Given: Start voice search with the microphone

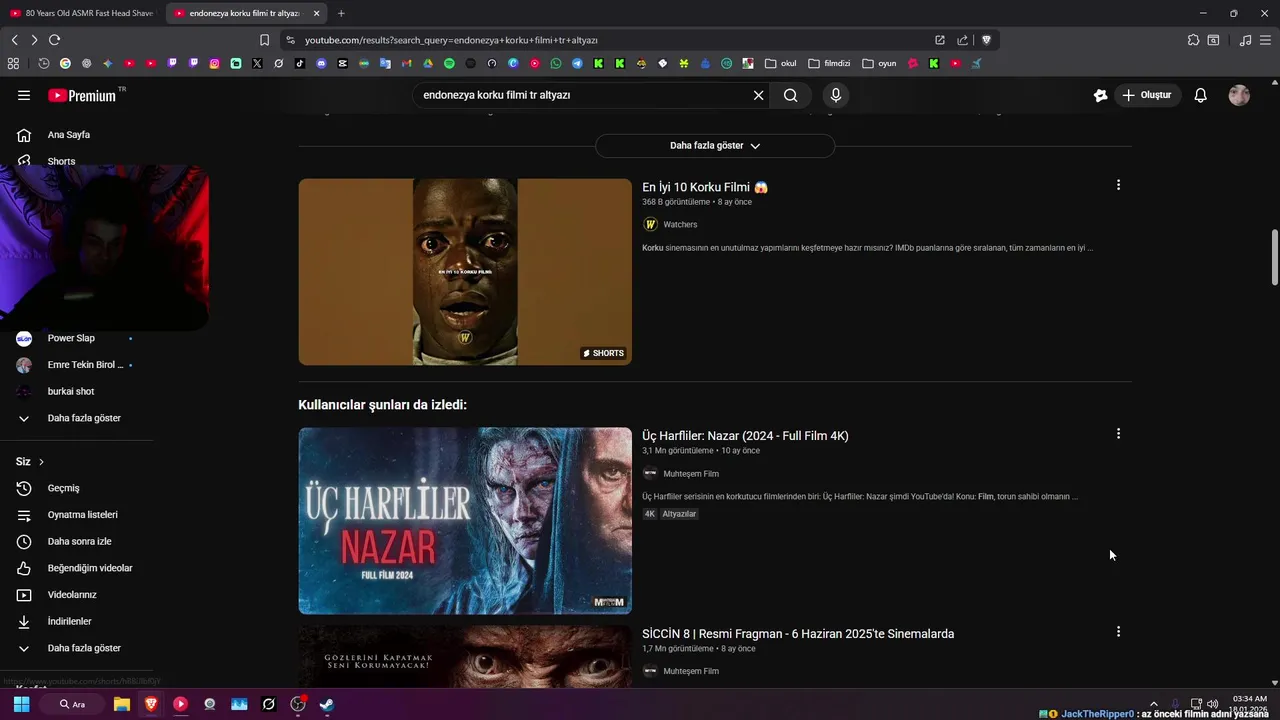Looking at the screenshot, I should point(836,95).
